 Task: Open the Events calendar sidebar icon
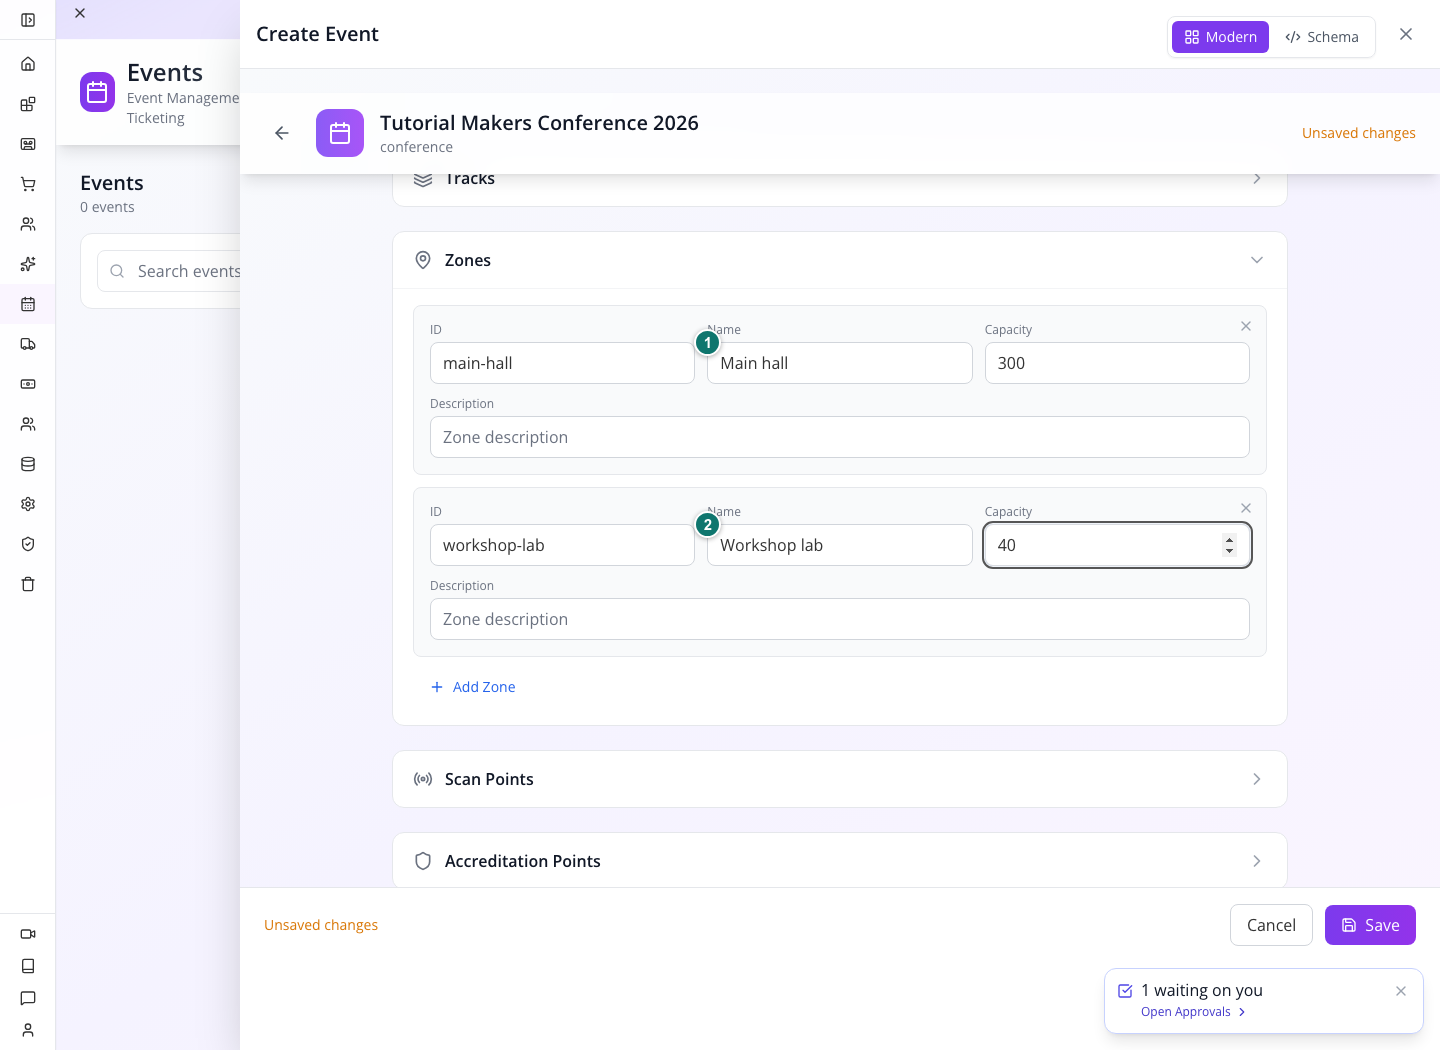pyautogui.click(x=28, y=304)
